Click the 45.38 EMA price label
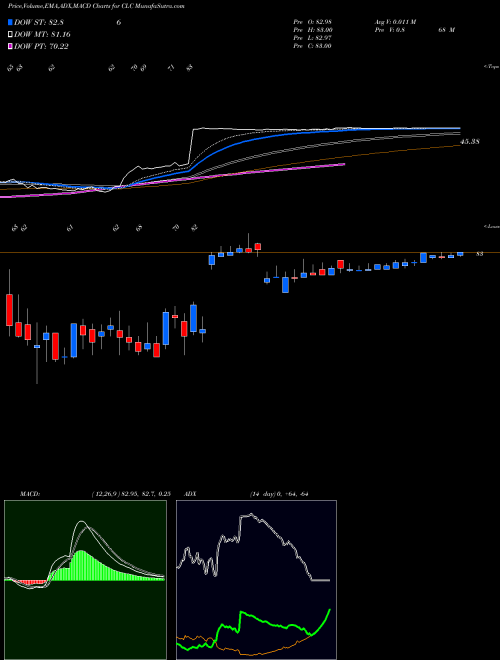The width and height of the screenshot is (500, 660). pos(470,142)
